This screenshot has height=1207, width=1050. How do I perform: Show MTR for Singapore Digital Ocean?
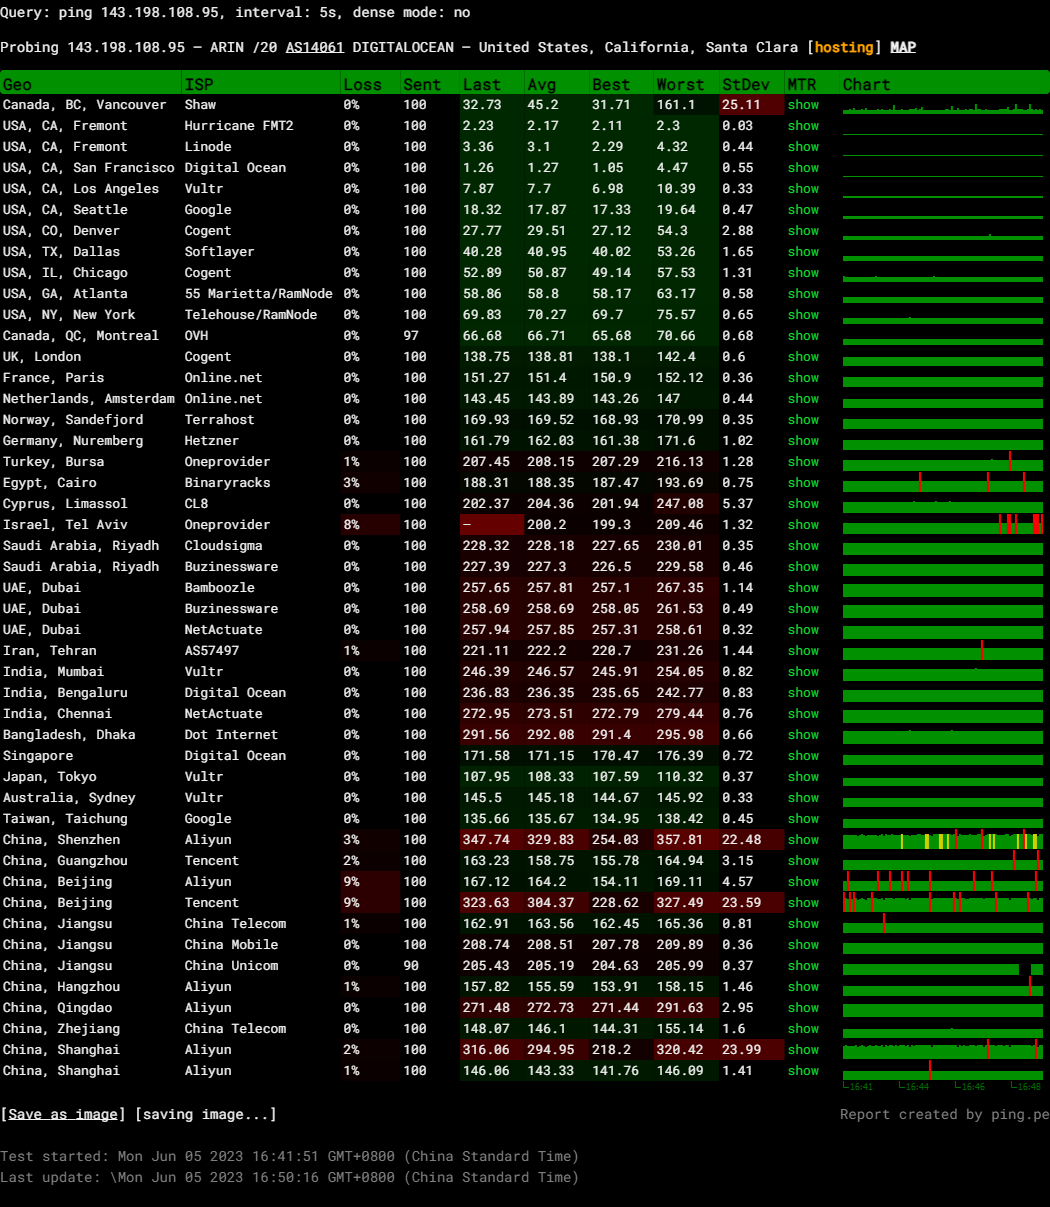[803, 755]
